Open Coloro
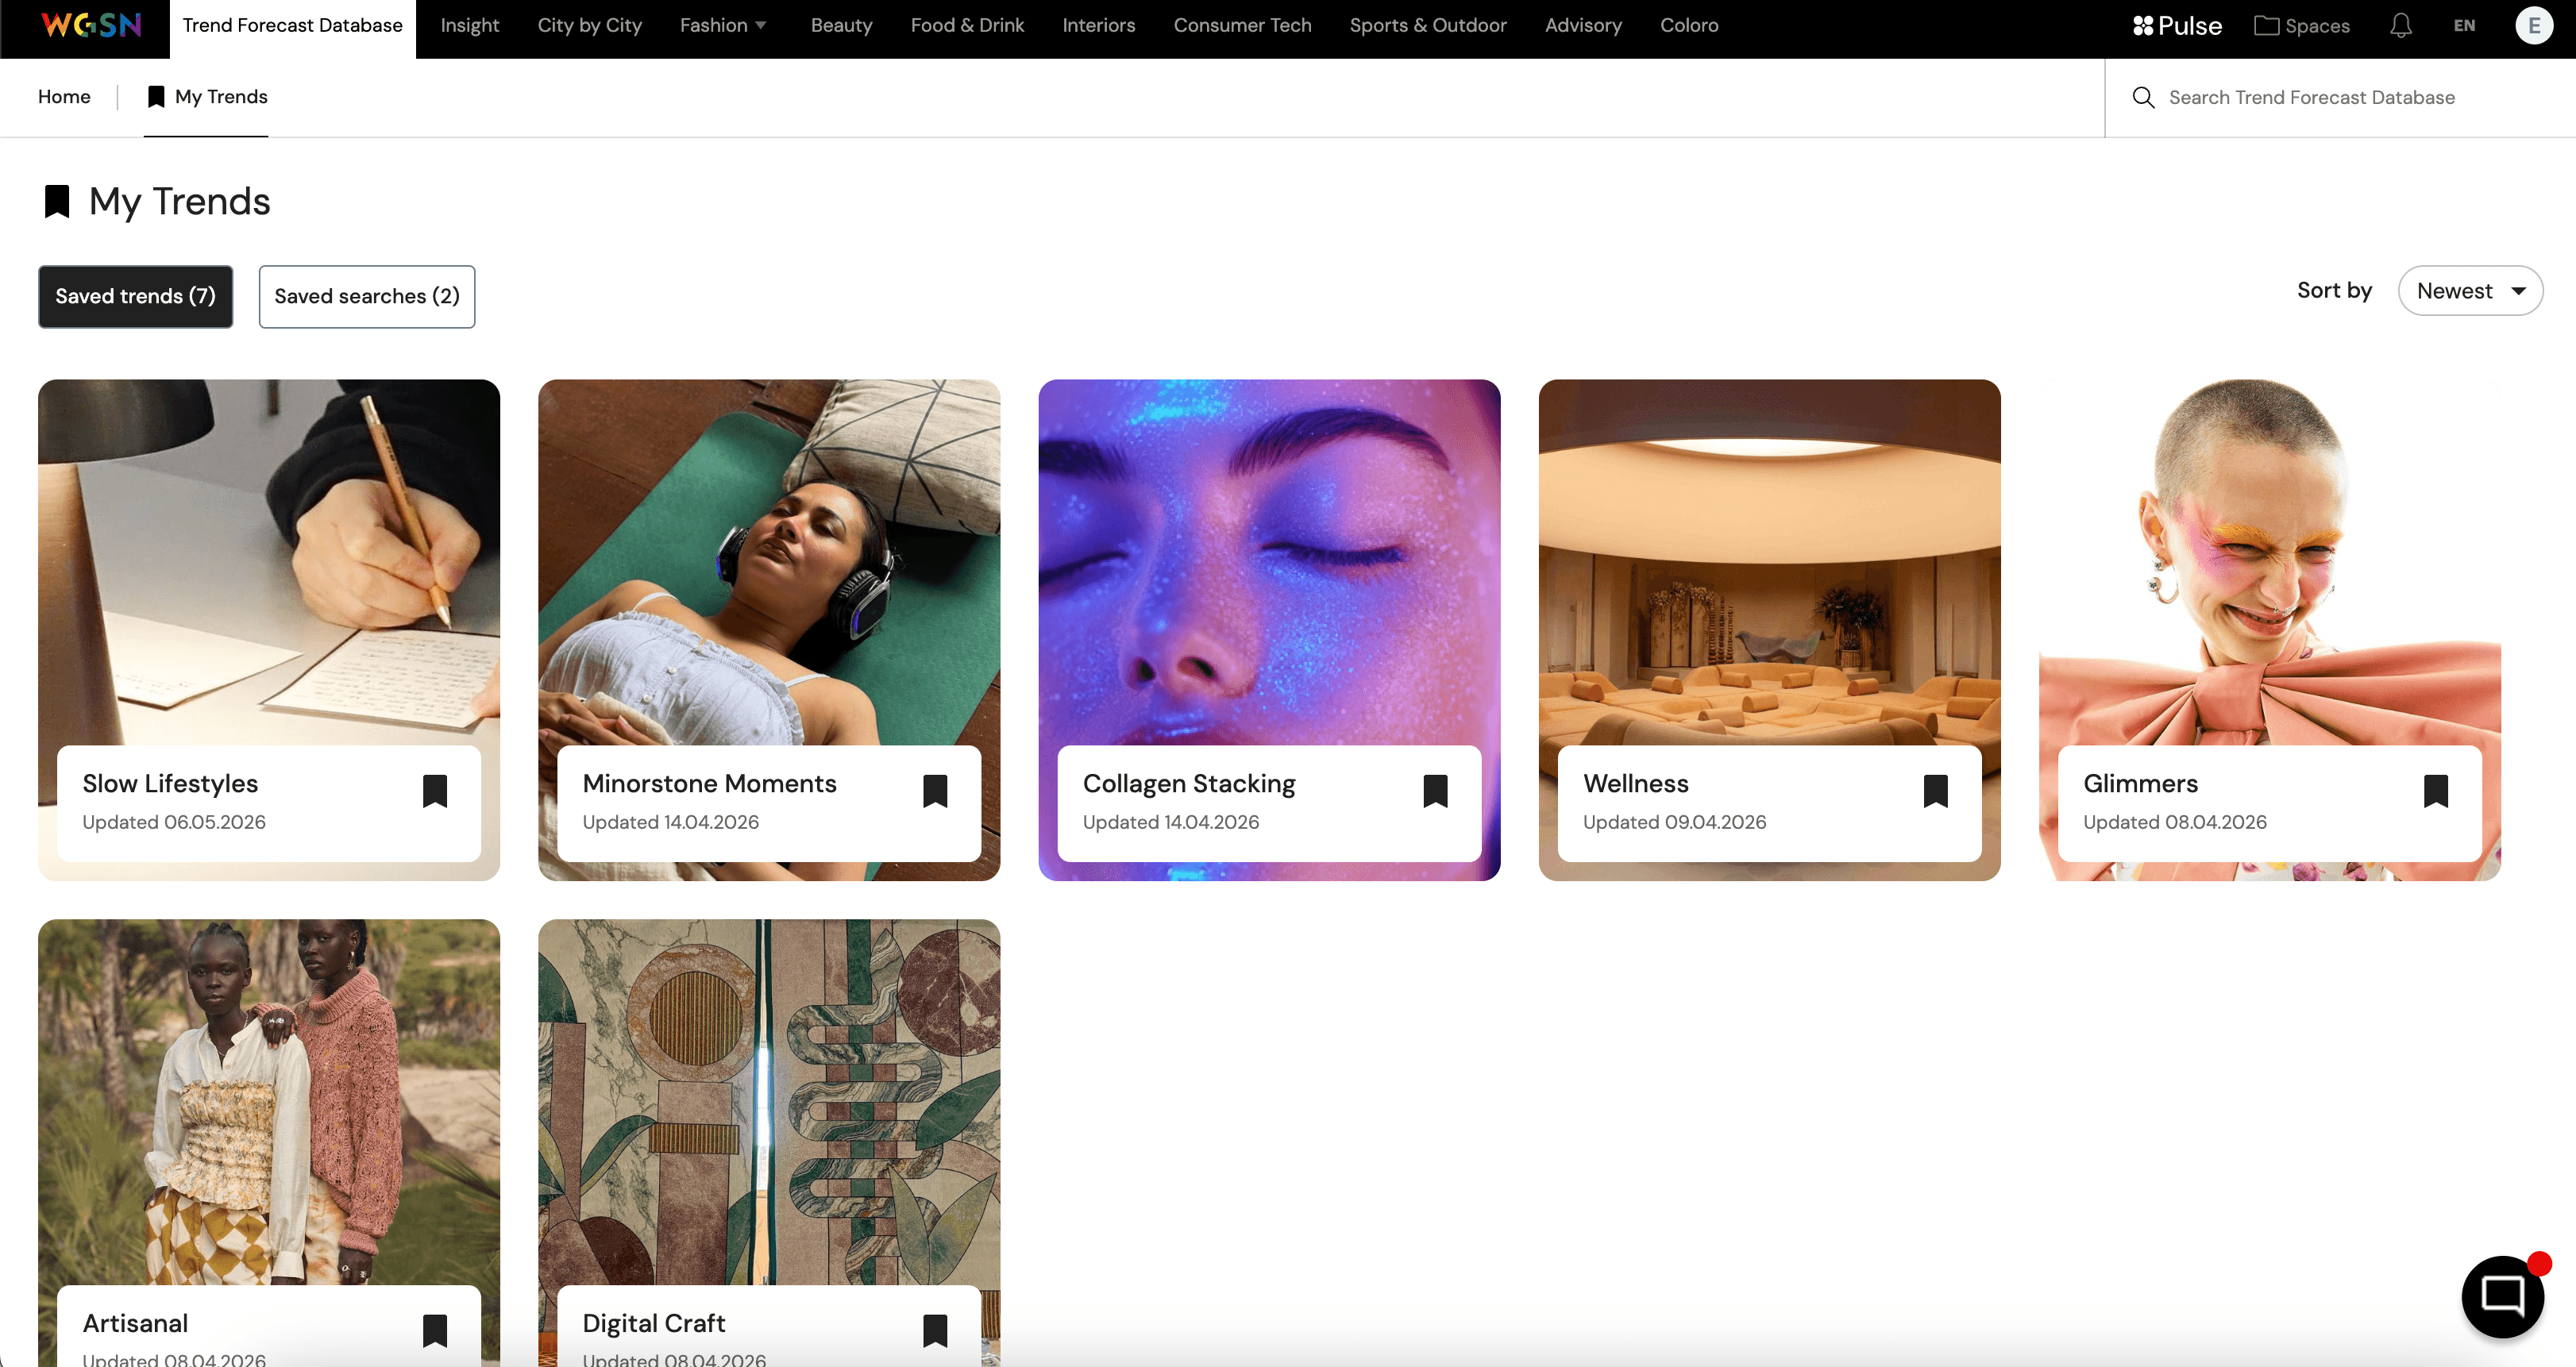The width and height of the screenshot is (2576, 1367). [x=1689, y=25]
